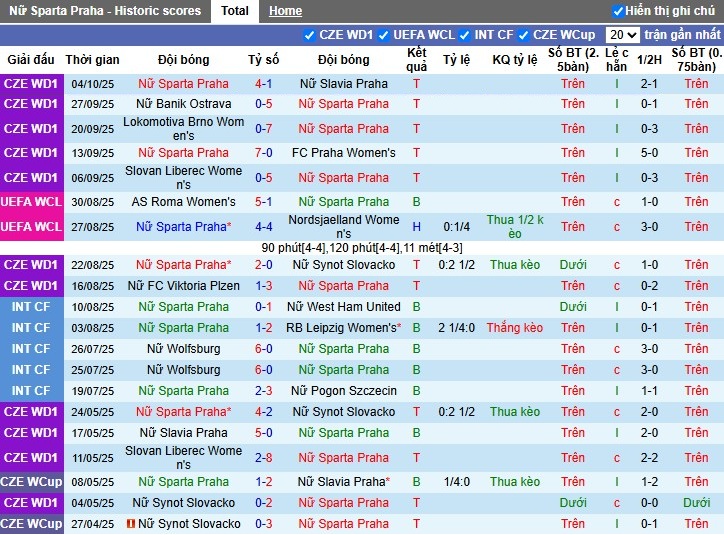This screenshot has height=535, width=724.
Task: Click the 'B' result marker for 26/07/25 match
Action: [417, 349]
